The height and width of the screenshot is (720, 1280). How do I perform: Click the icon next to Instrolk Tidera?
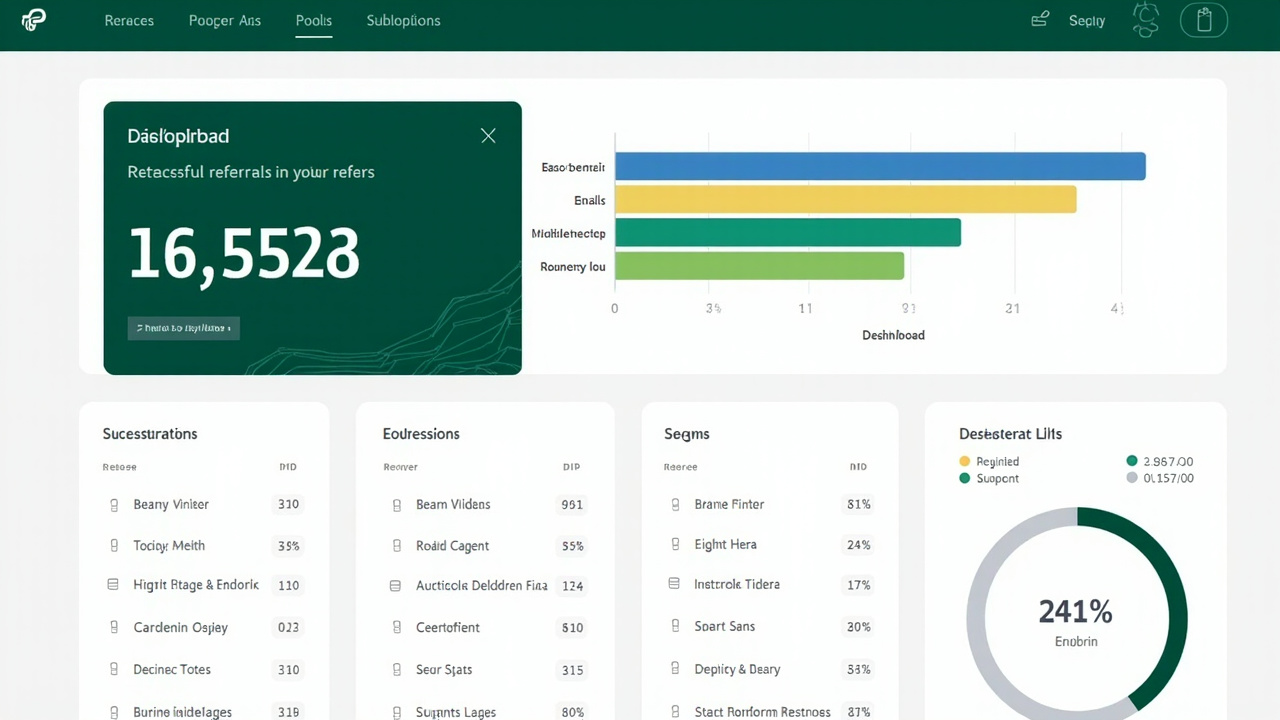coord(674,584)
